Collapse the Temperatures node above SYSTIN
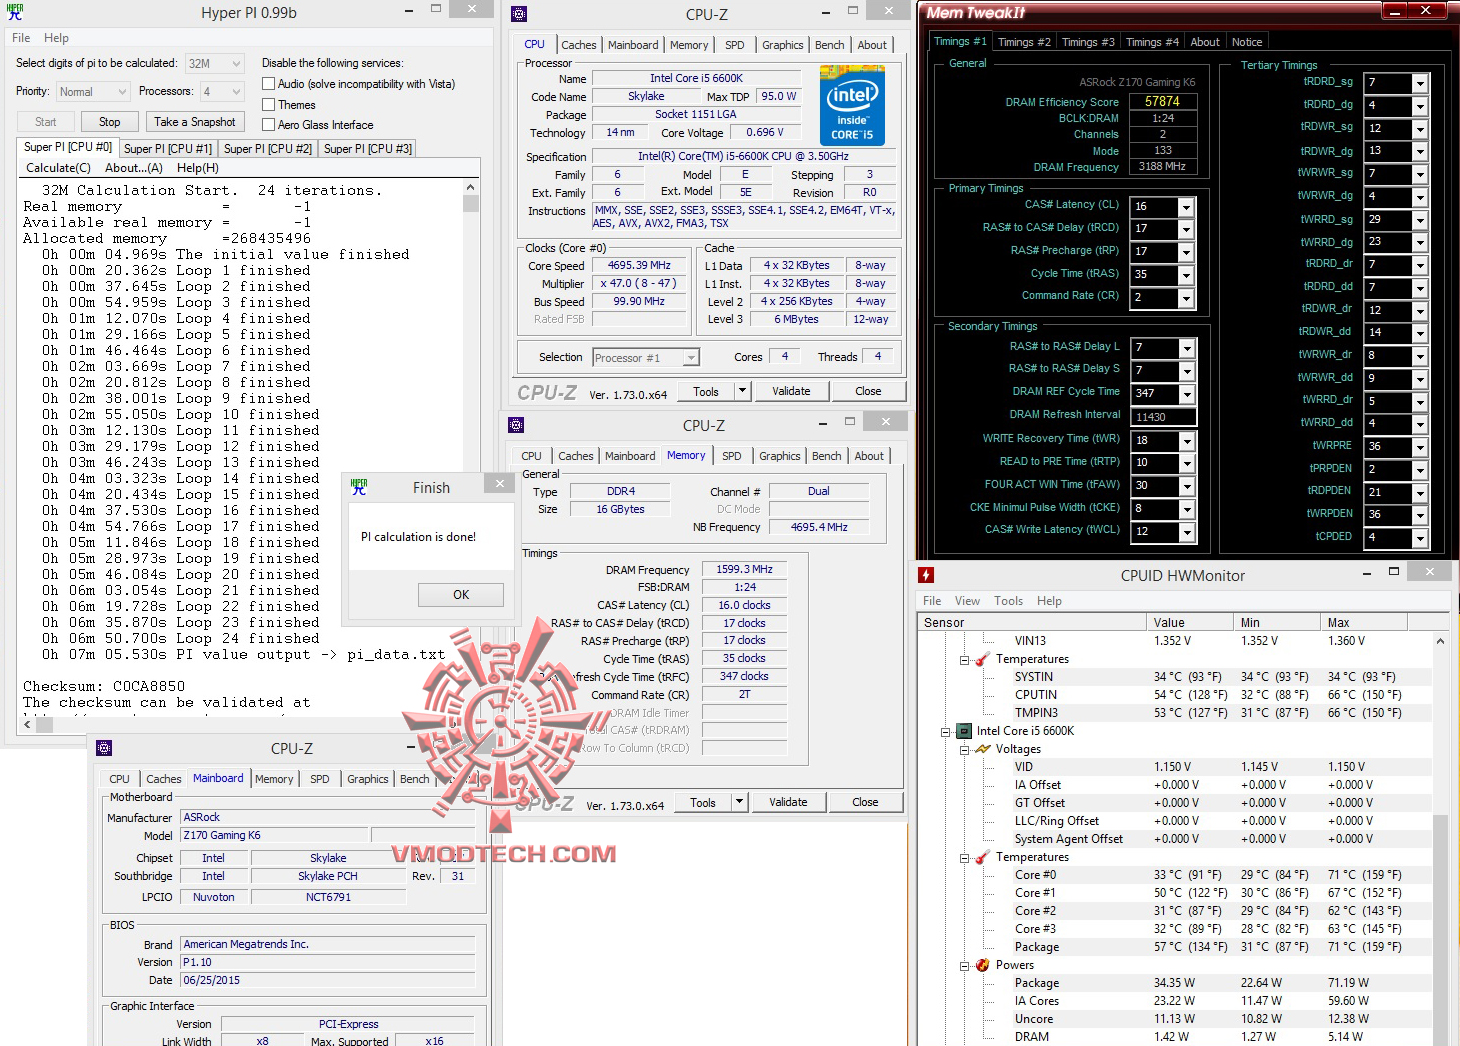1460x1046 pixels. [x=964, y=660]
